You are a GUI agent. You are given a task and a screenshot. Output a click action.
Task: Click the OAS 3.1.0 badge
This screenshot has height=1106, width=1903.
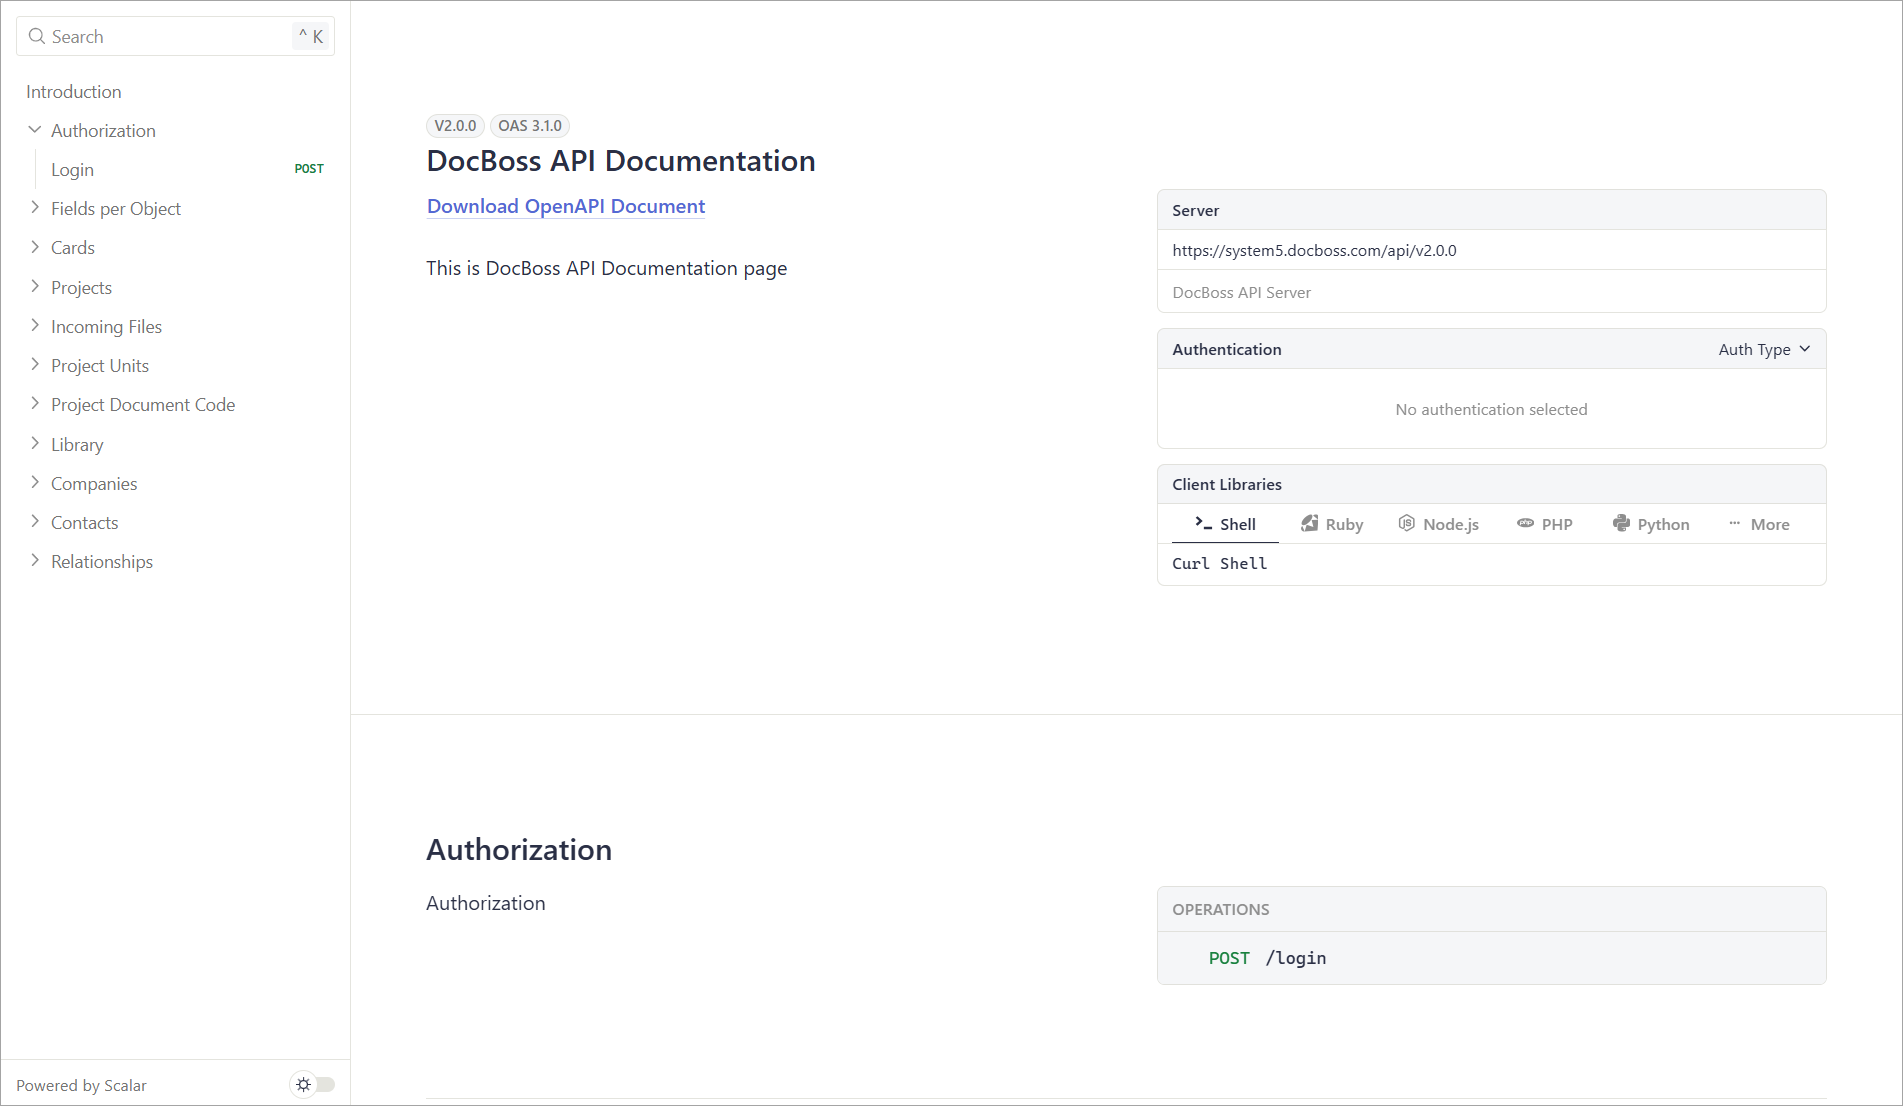pos(530,126)
